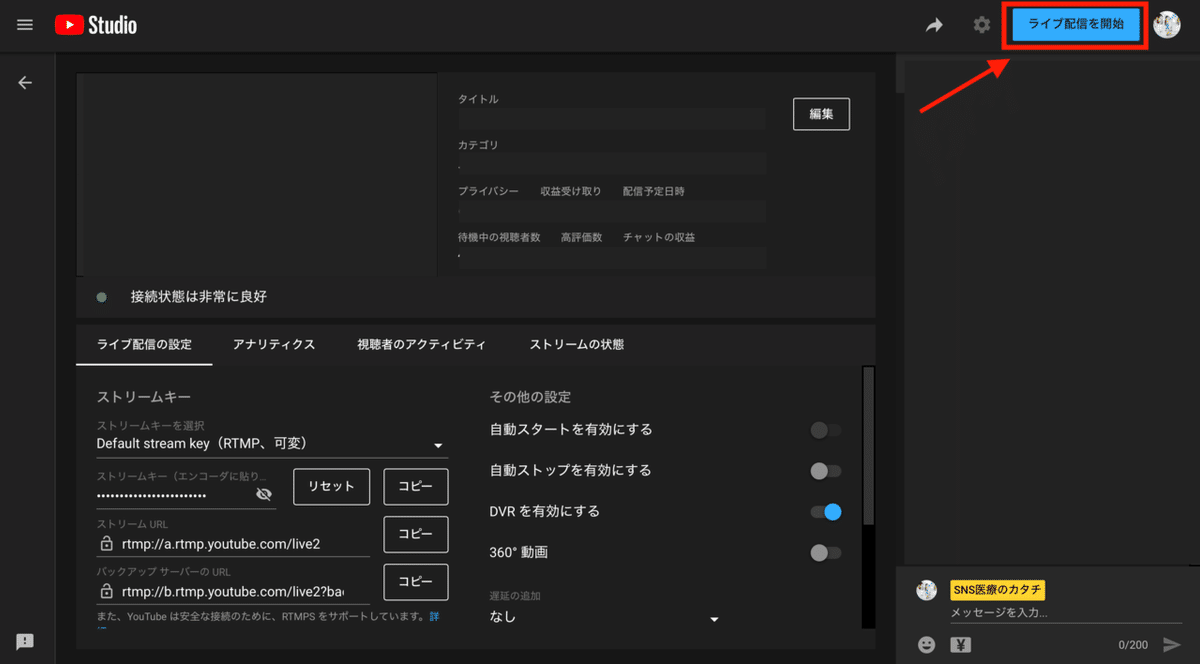Click the feedback icon at bottom left
Viewport: 1200px width, 664px height.
(x=25, y=641)
